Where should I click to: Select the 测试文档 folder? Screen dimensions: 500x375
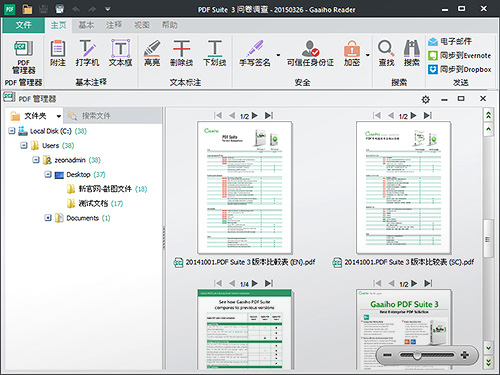coord(95,203)
